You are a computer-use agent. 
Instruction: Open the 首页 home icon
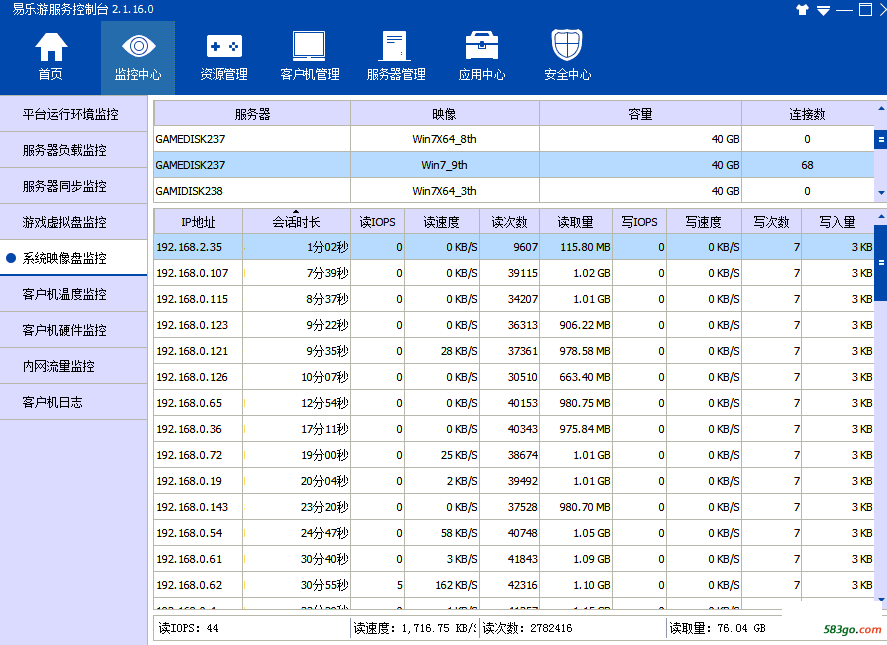pos(51,46)
